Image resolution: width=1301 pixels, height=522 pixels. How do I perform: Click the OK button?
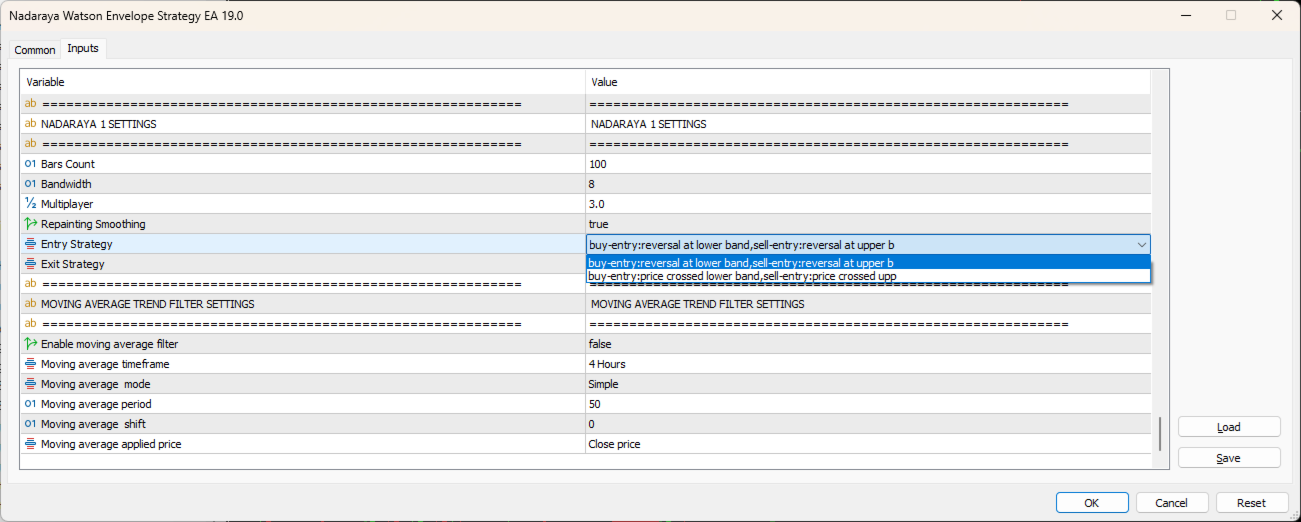click(x=1092, y=503)
